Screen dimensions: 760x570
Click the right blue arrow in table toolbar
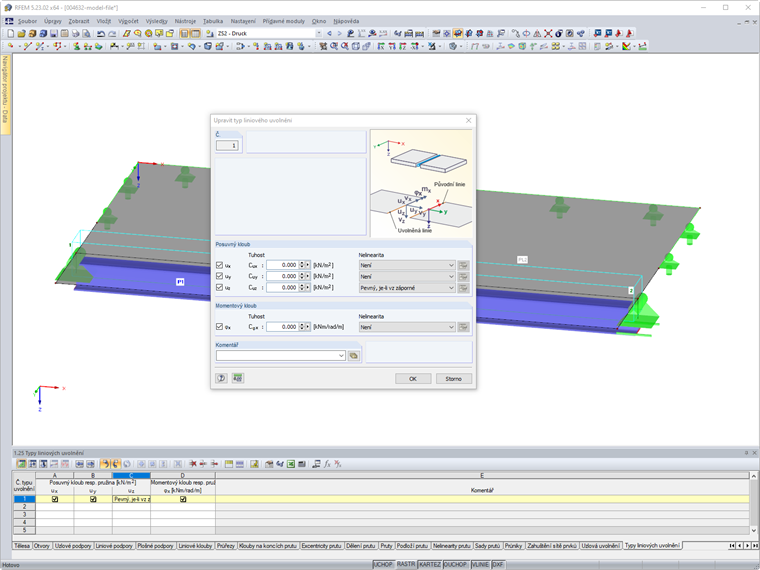(90, 464)
